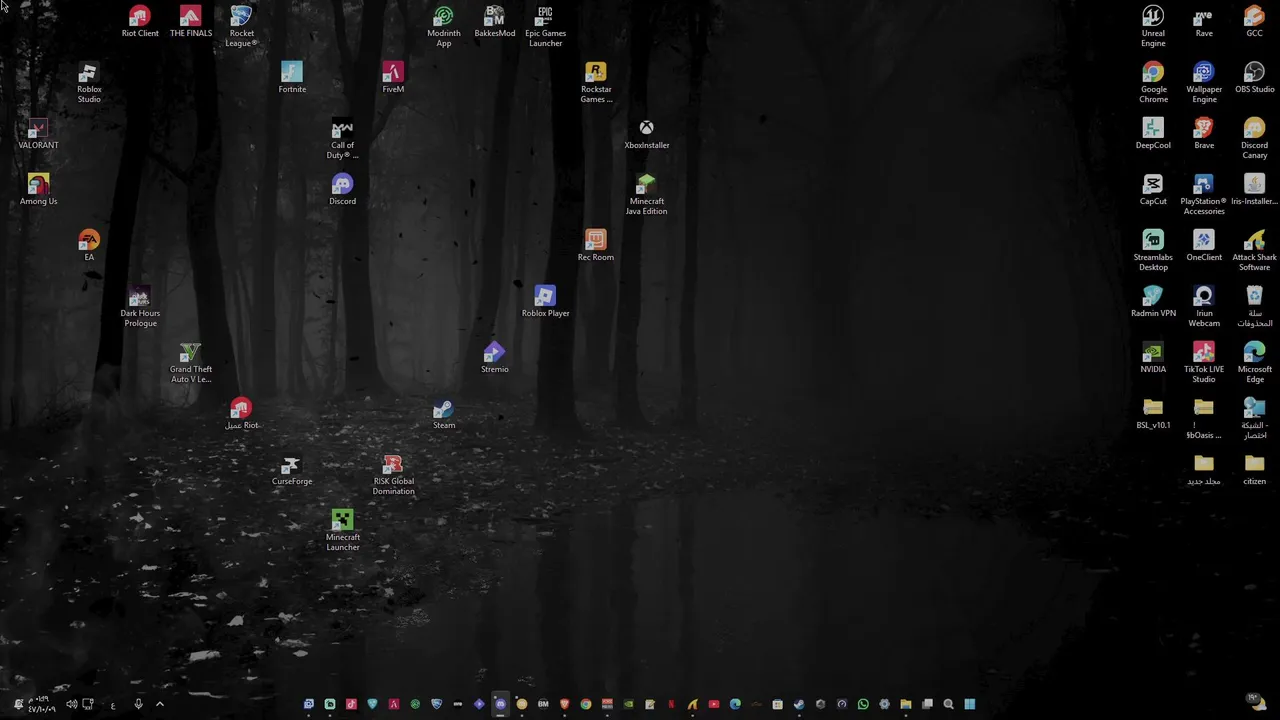
Task: Click the Windows Start button in taskbar
Action: (970, 704)
